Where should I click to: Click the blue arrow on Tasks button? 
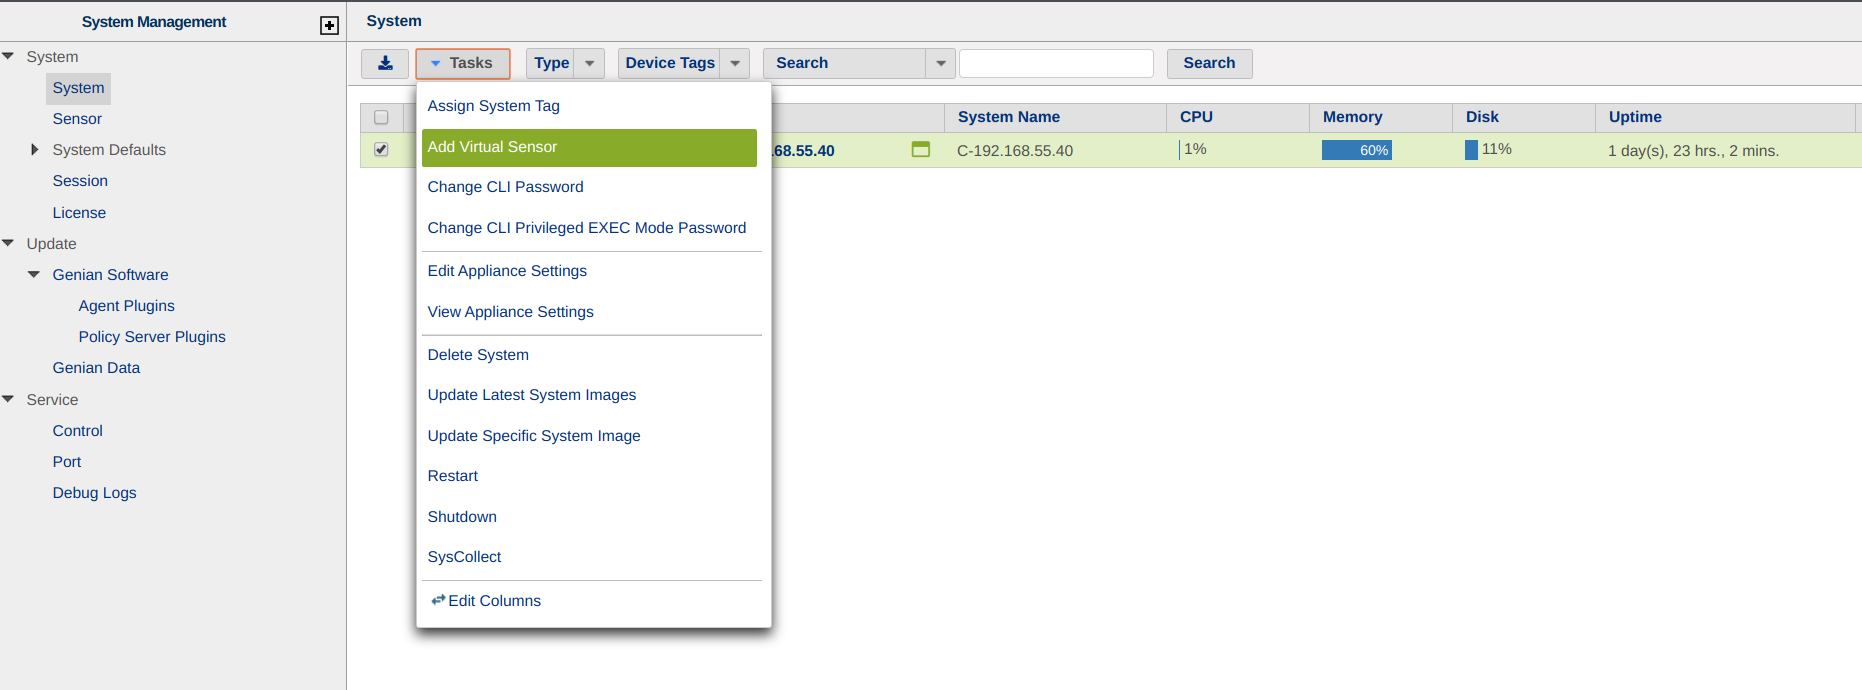435,63
